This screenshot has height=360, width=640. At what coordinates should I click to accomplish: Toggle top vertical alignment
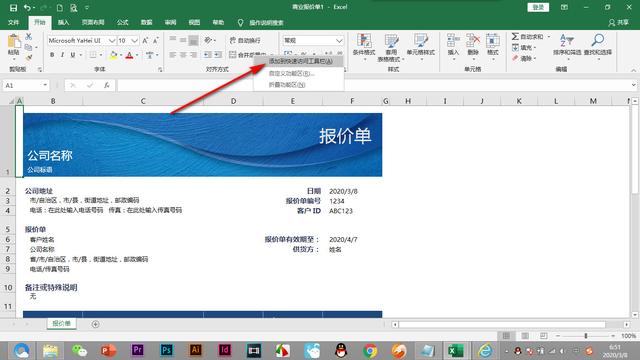tap(173, 40)
